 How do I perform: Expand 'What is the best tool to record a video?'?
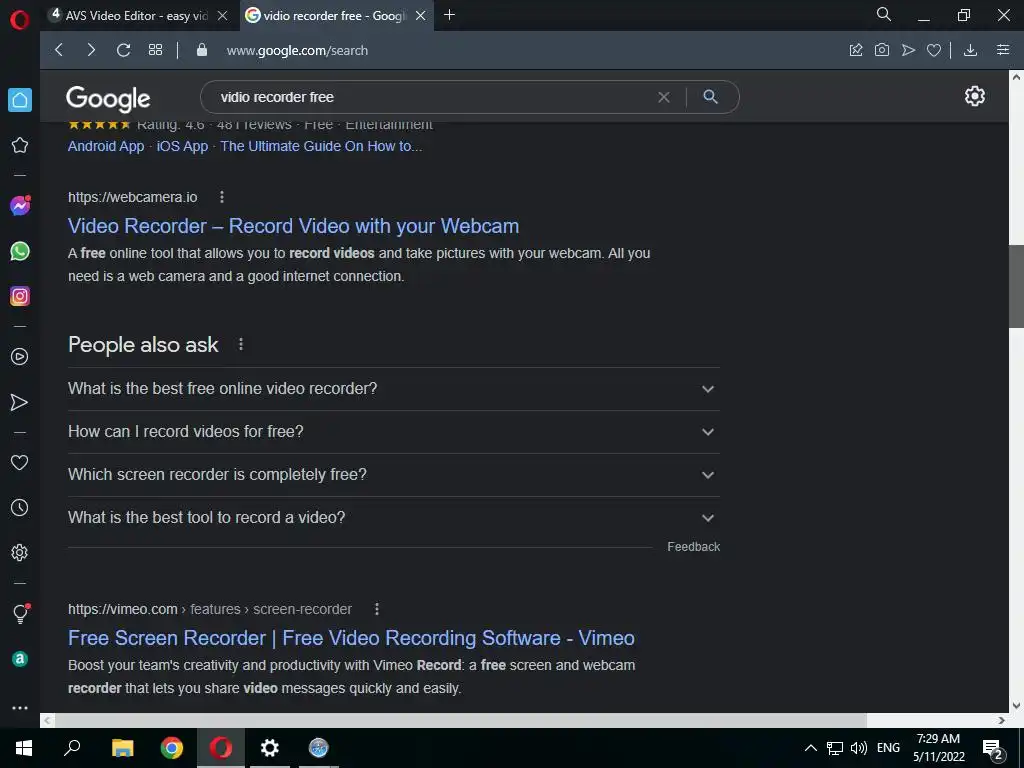(x=394, y=518)
